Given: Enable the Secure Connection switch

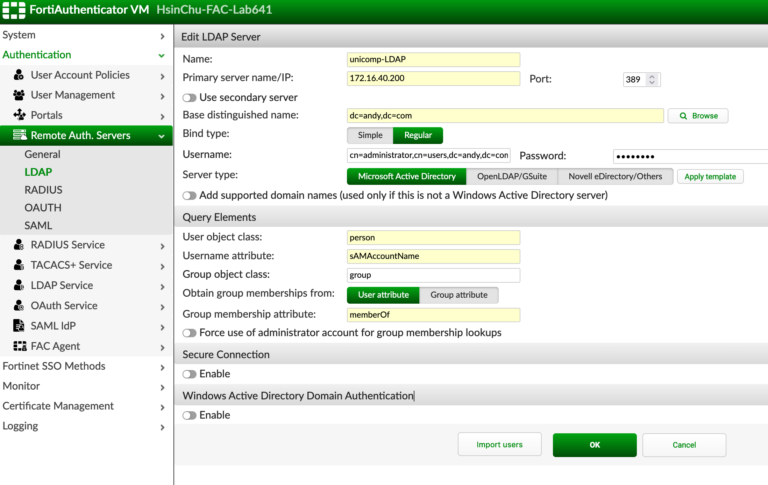Looking at the screenshot, I should [189, 374].
